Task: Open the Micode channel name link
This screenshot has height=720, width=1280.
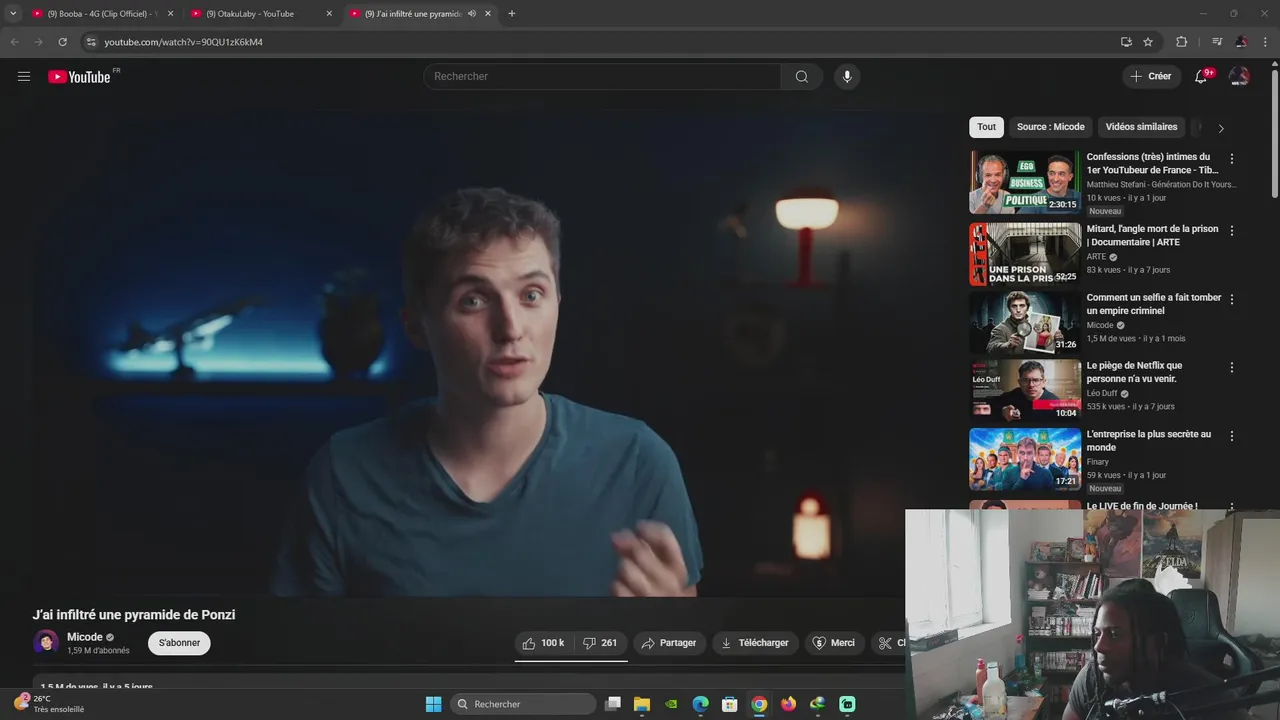Action: click(85, 637)
